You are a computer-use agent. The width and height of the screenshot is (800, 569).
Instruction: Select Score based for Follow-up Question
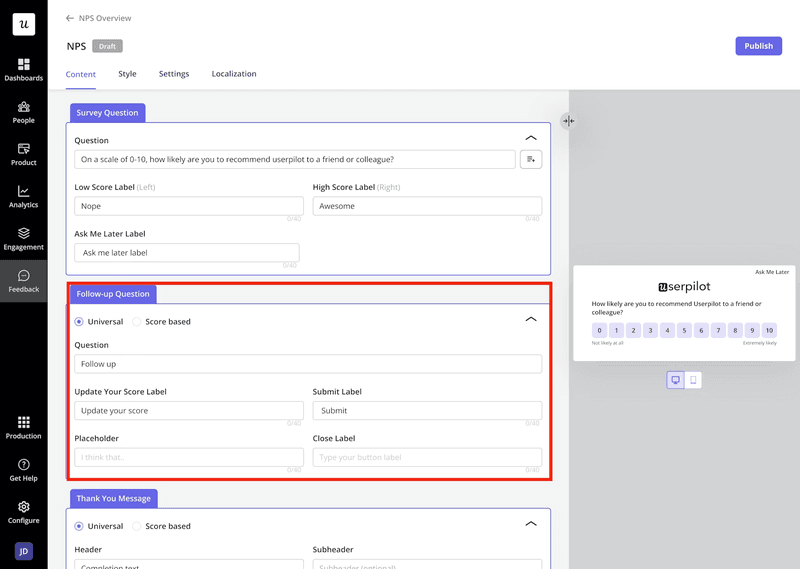(x=137, y=322)
